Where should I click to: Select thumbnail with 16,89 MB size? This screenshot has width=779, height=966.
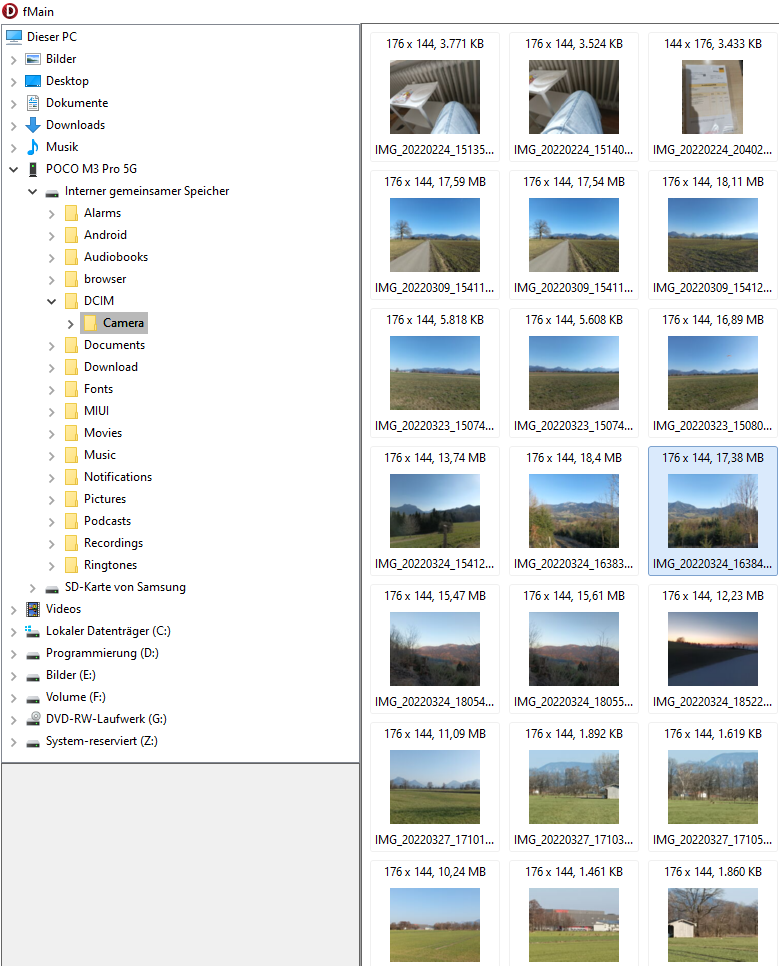712,373
